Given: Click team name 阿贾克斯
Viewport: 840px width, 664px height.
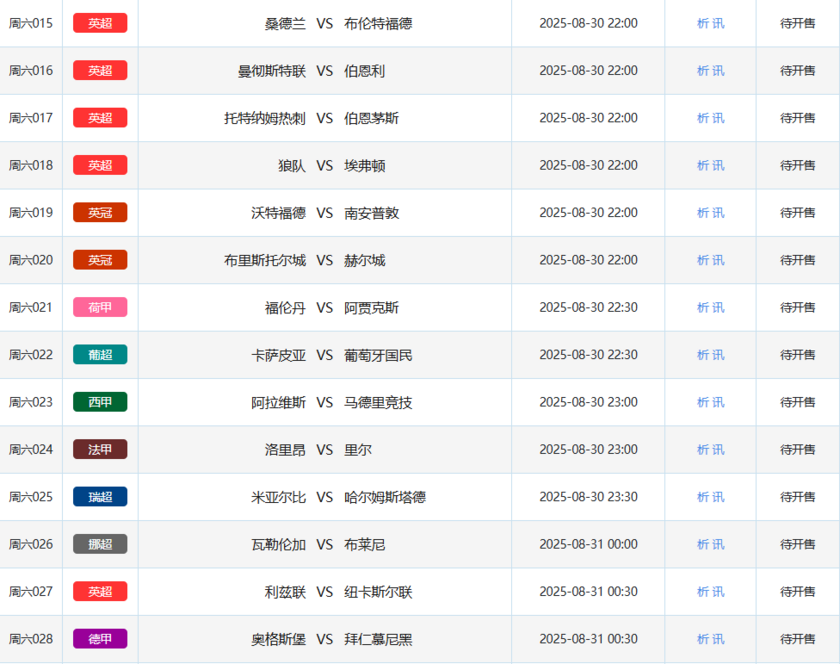Looking at the screenshot, I should (x=371, y=308).
